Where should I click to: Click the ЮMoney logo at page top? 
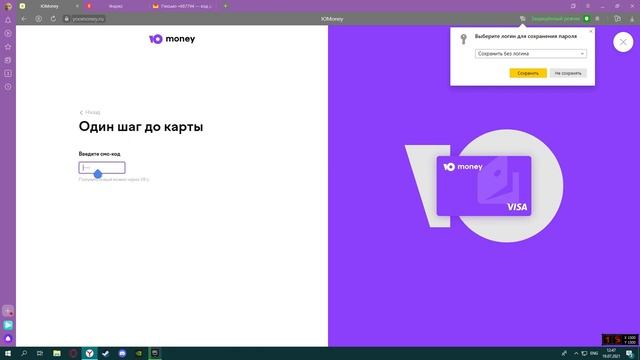(172, 39)
